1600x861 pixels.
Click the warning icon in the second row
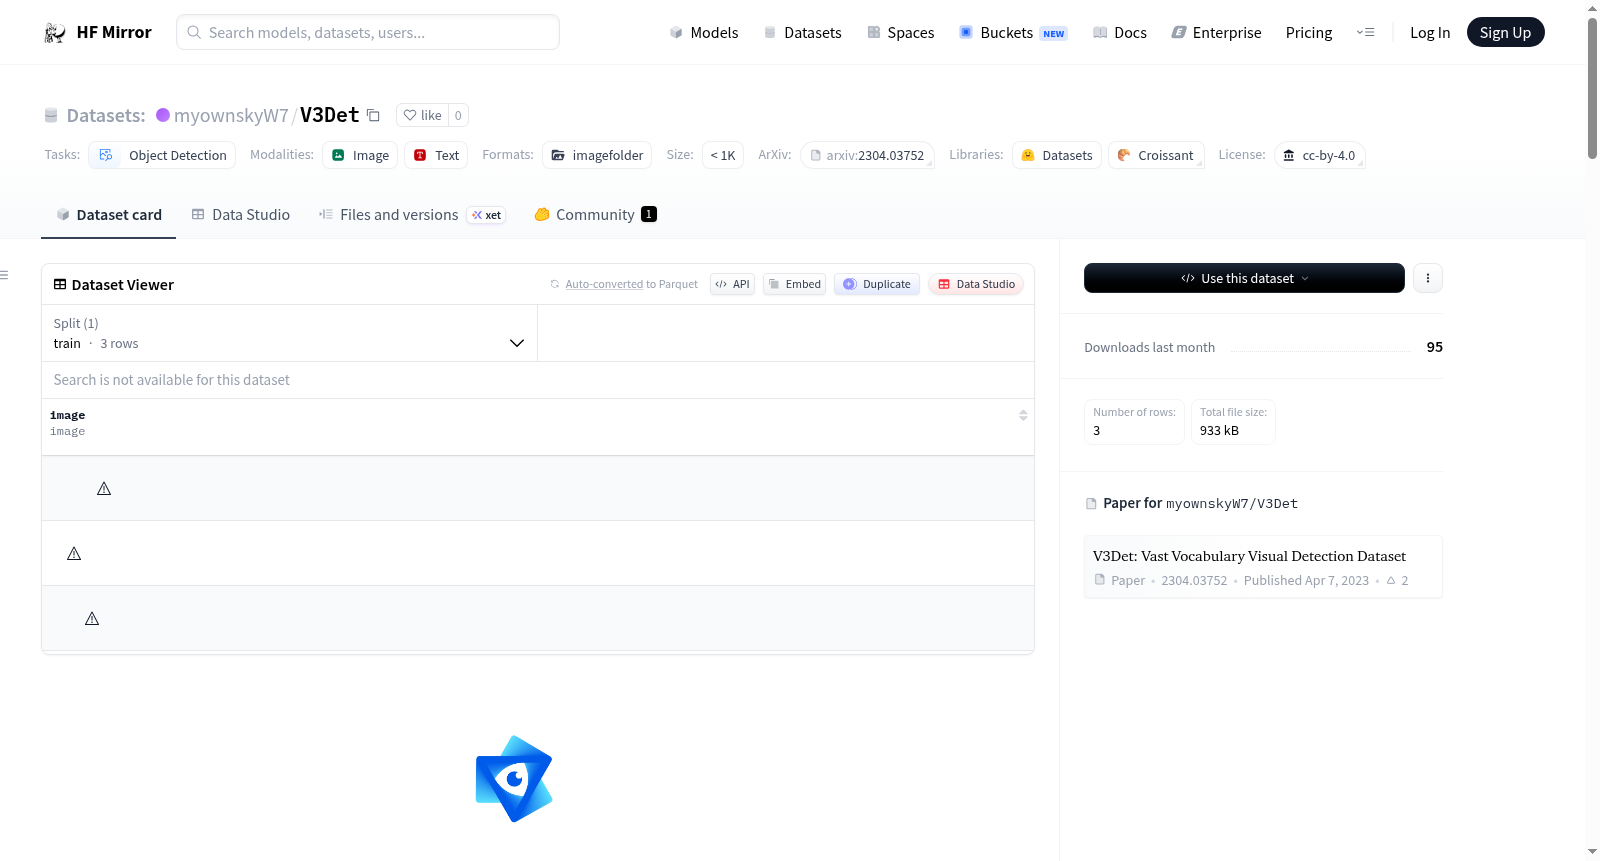[74, 553]
